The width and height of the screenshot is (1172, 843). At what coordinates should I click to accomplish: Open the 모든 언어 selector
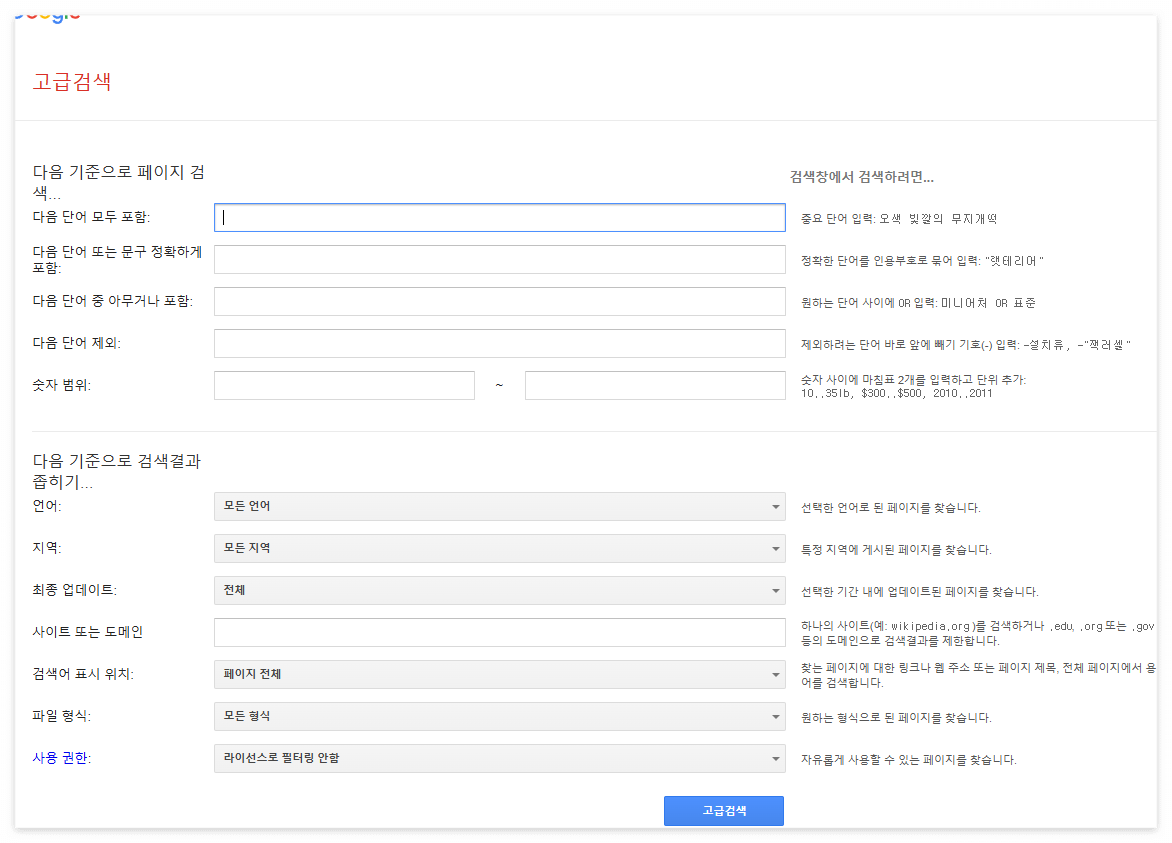click(x=500, y=507)
